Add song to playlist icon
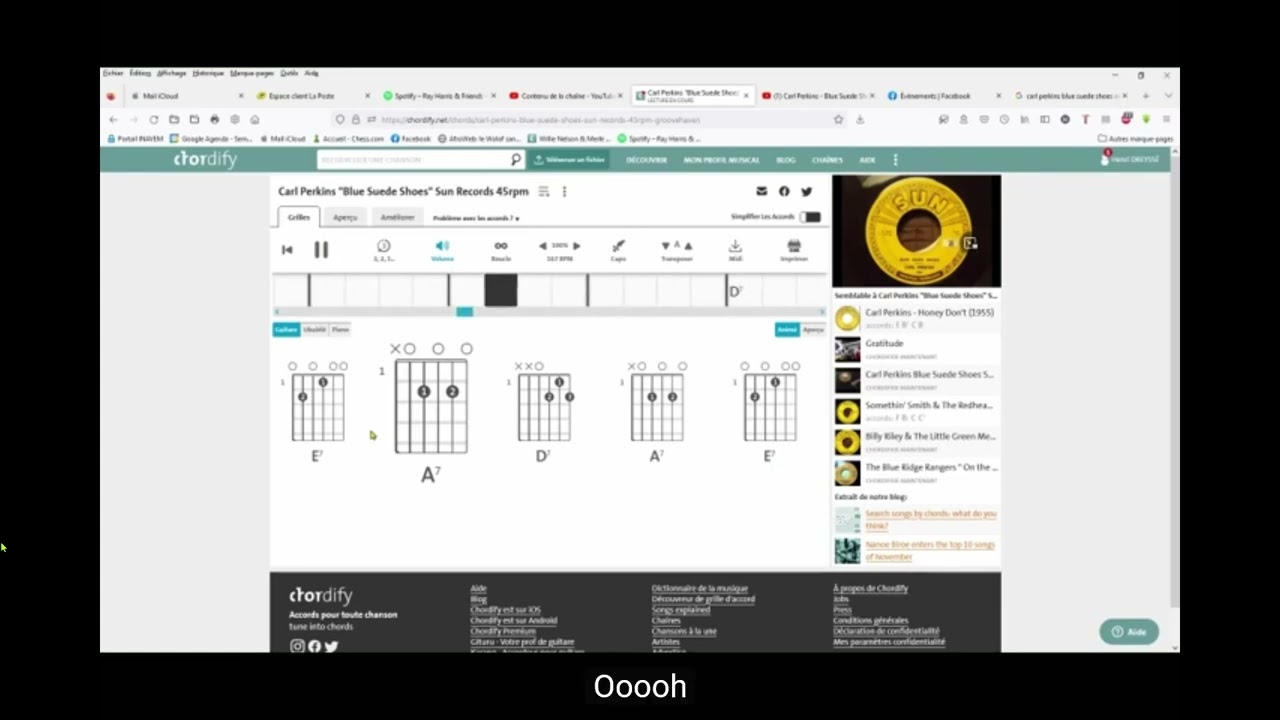Screen dimensions: 1280x720 544,191
